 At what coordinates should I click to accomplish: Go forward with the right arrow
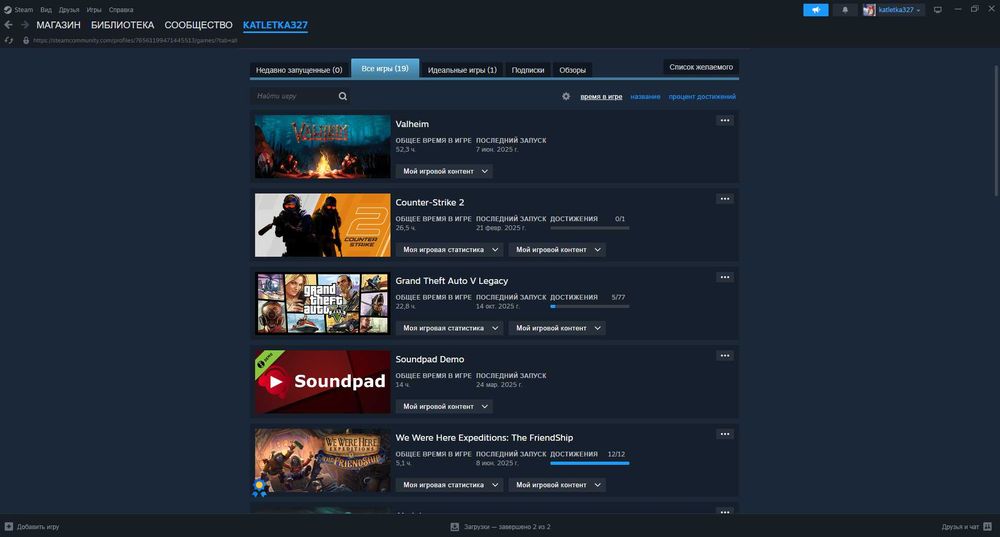point(24,25)
